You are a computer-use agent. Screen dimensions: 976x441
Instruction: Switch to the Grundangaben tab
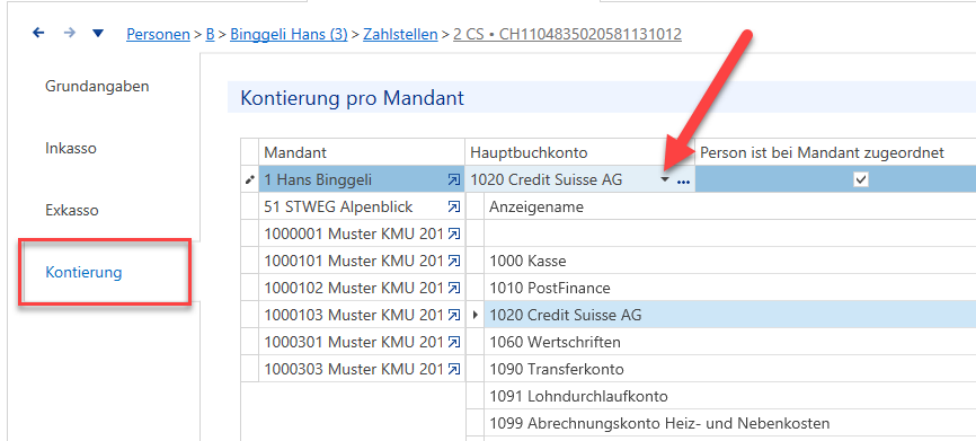[97, 86]
